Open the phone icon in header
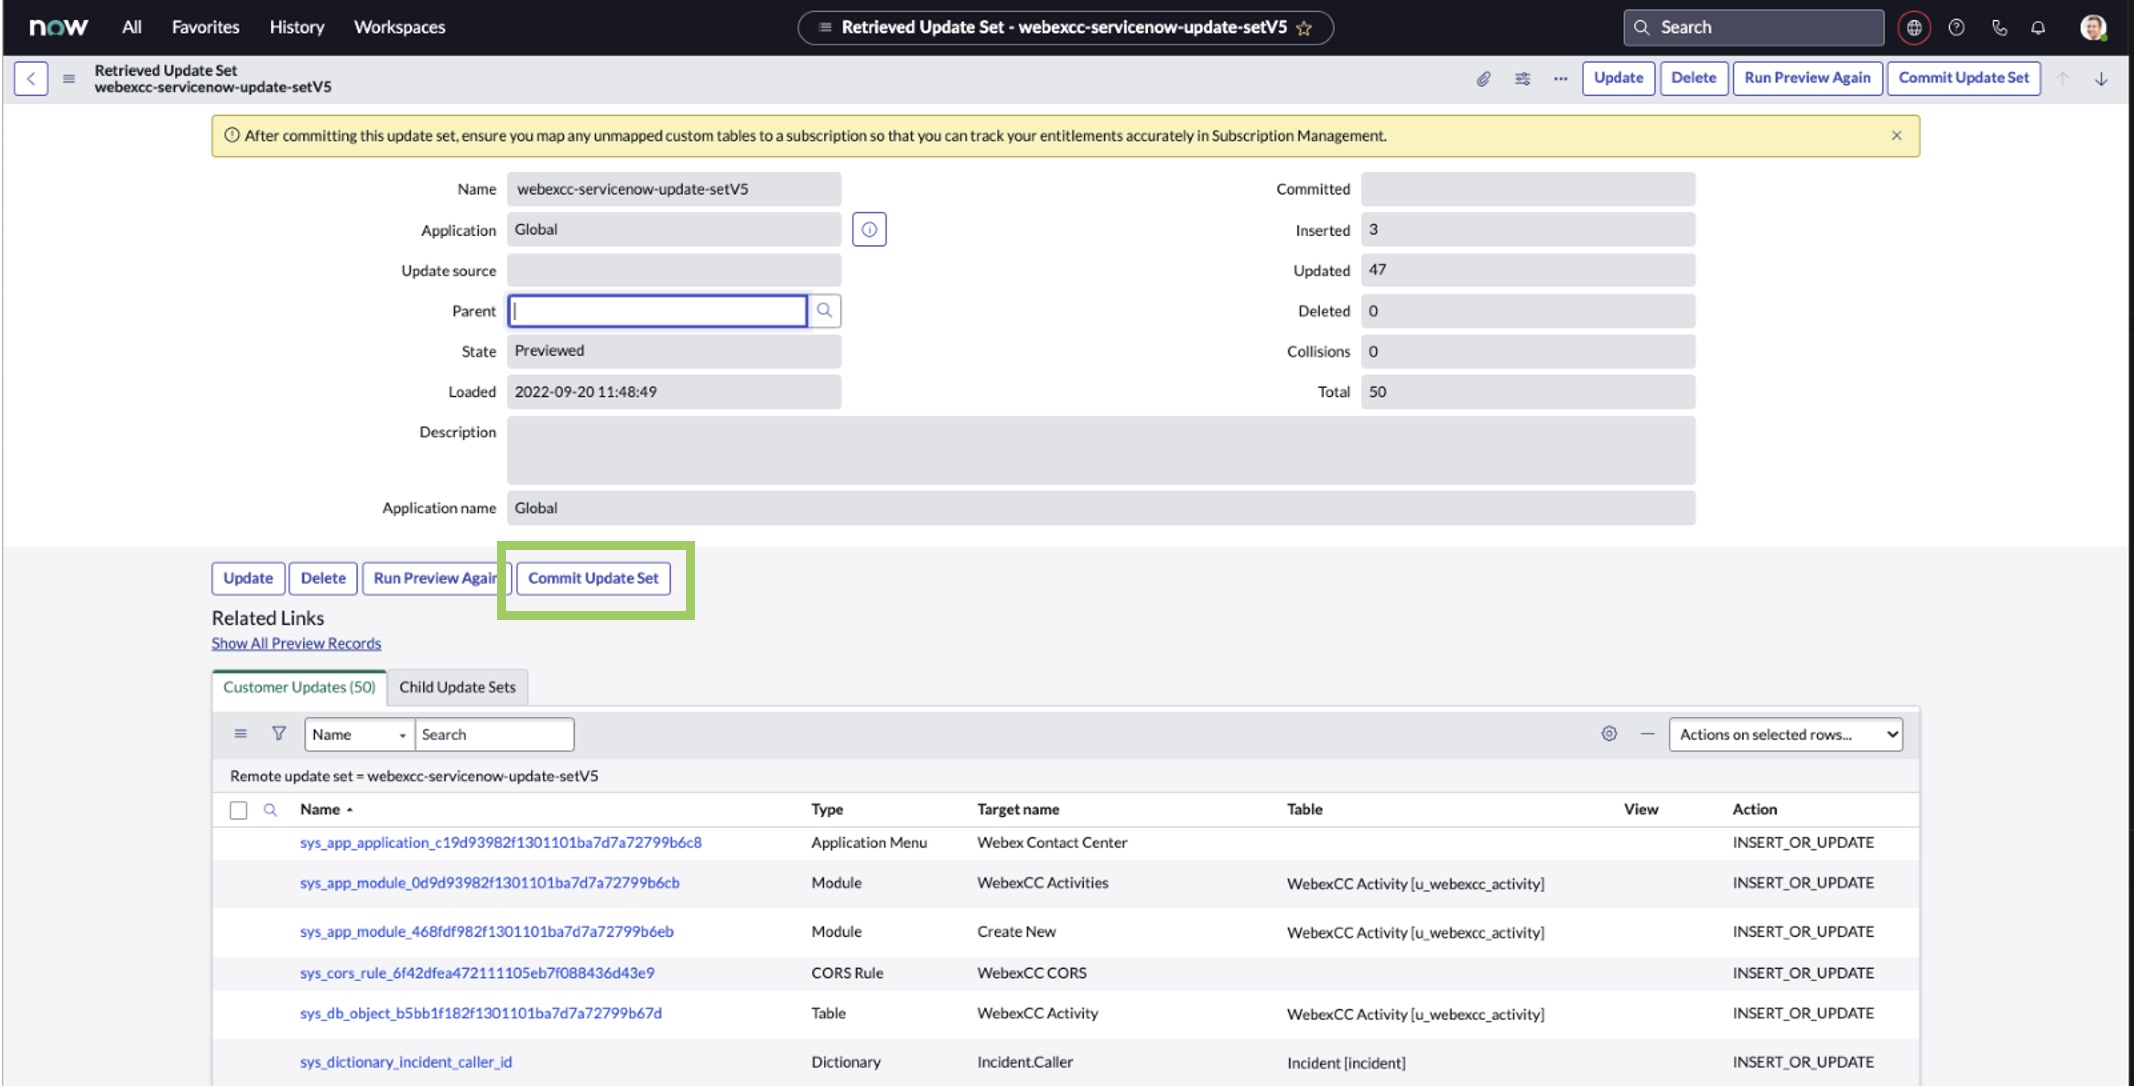 (1999, 28)
